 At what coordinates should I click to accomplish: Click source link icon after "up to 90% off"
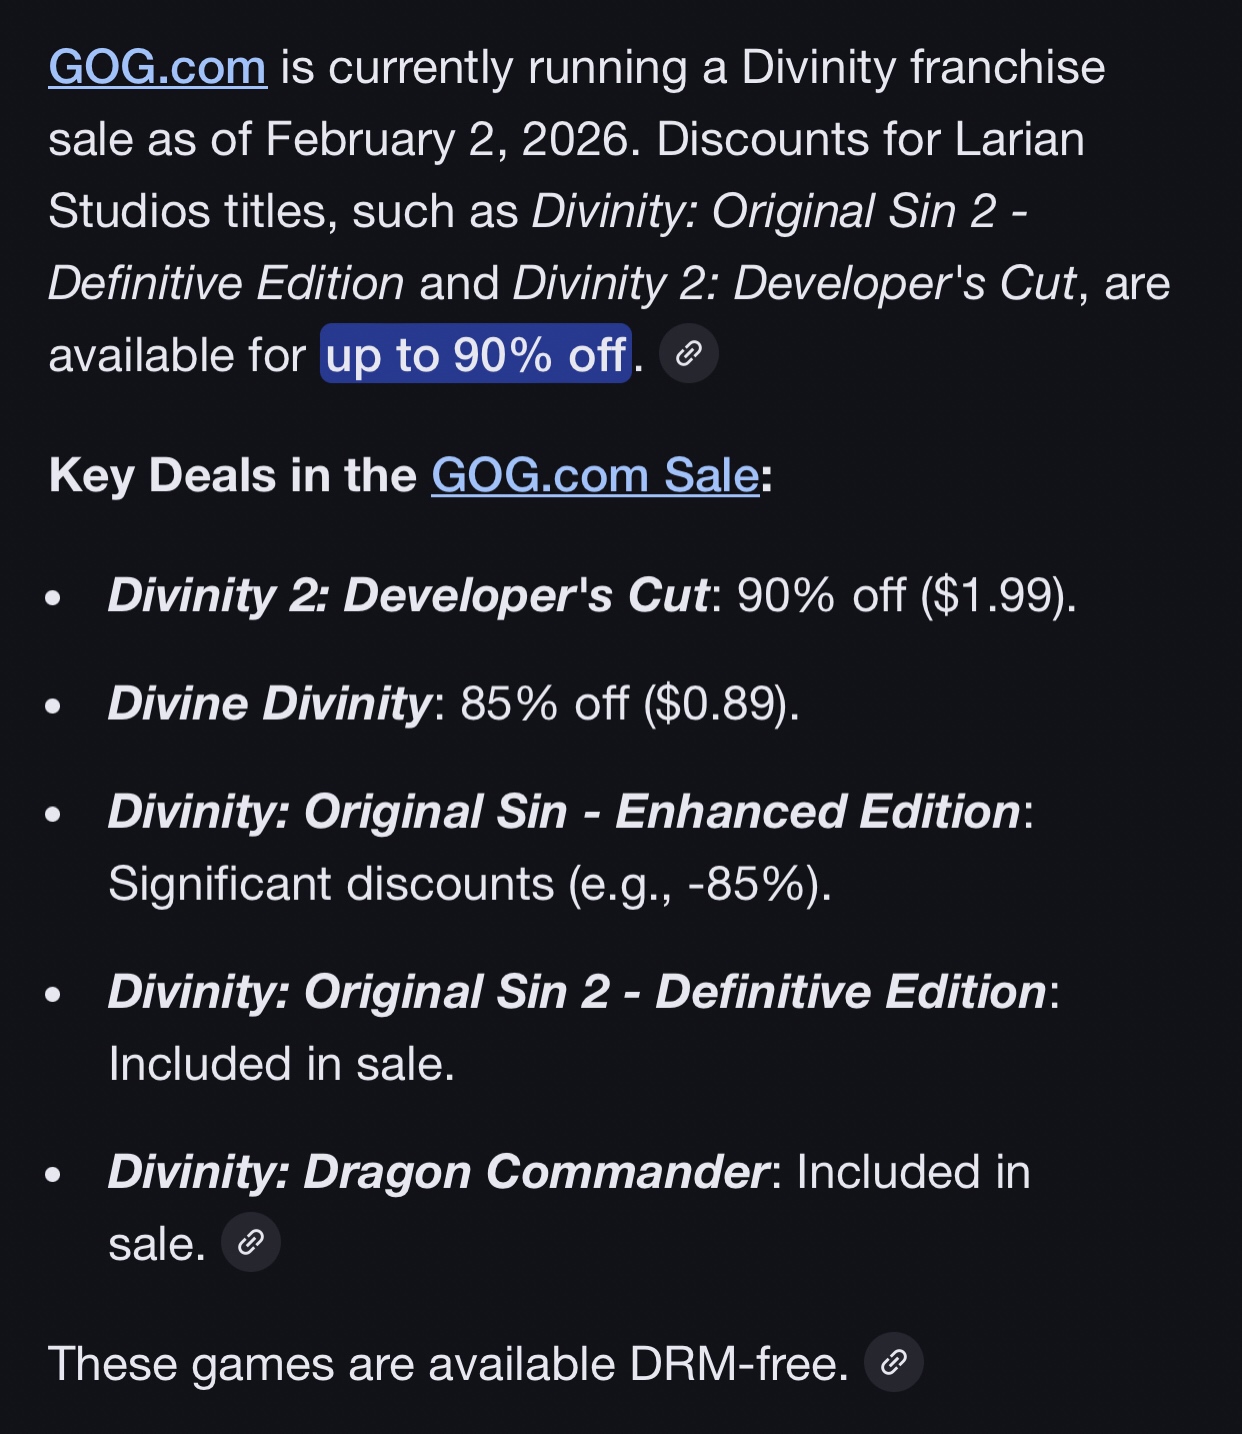689,354
